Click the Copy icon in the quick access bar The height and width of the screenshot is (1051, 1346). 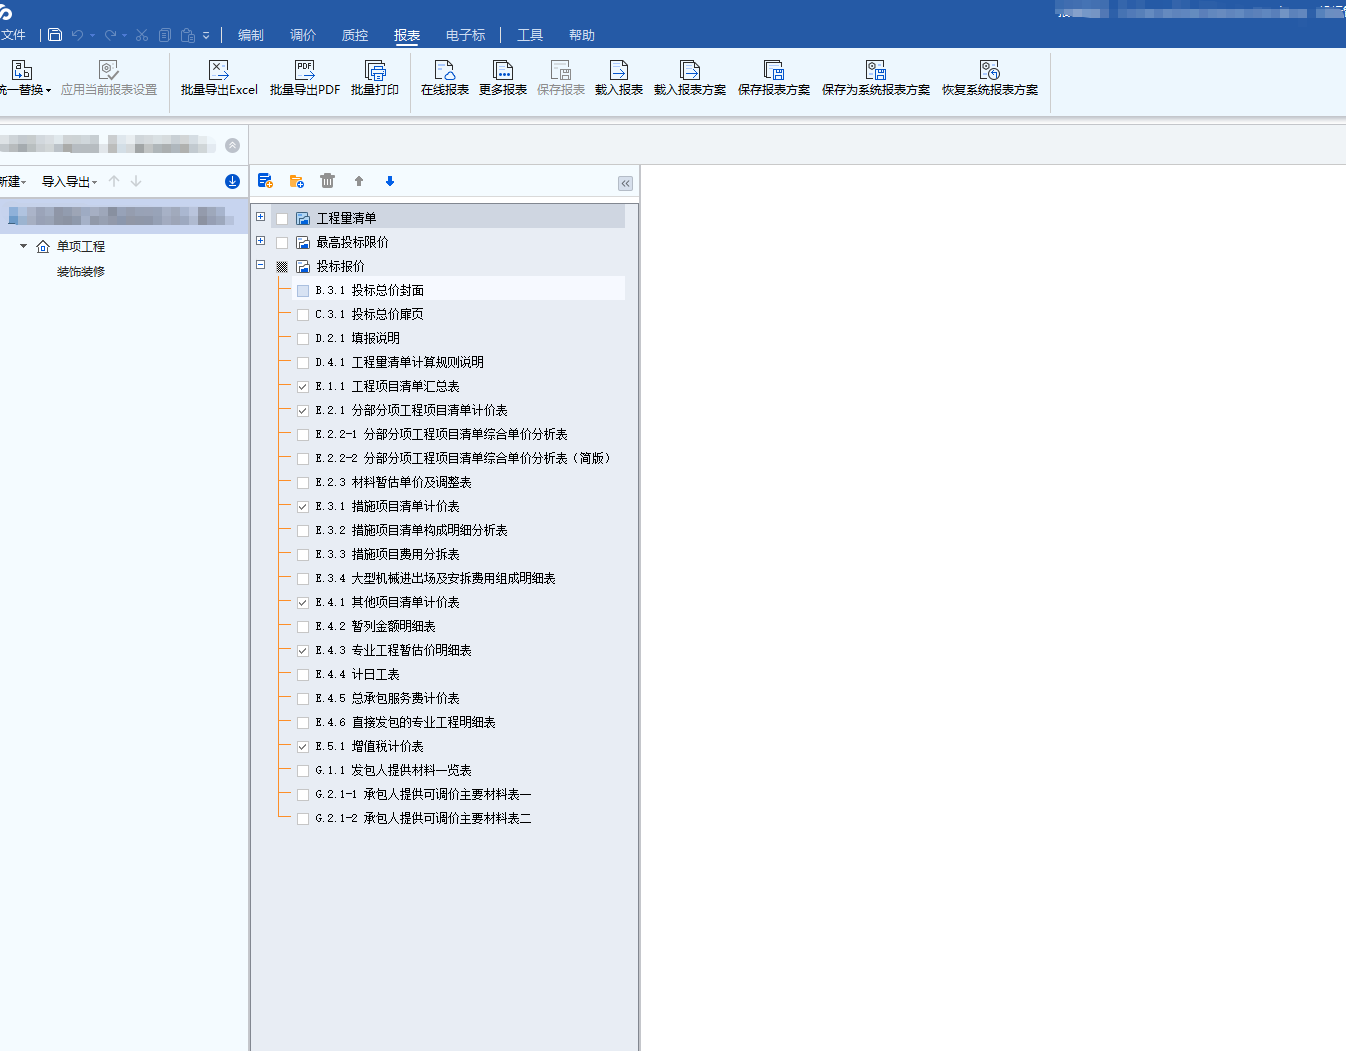pyautogui.click(x=165, y=35)
